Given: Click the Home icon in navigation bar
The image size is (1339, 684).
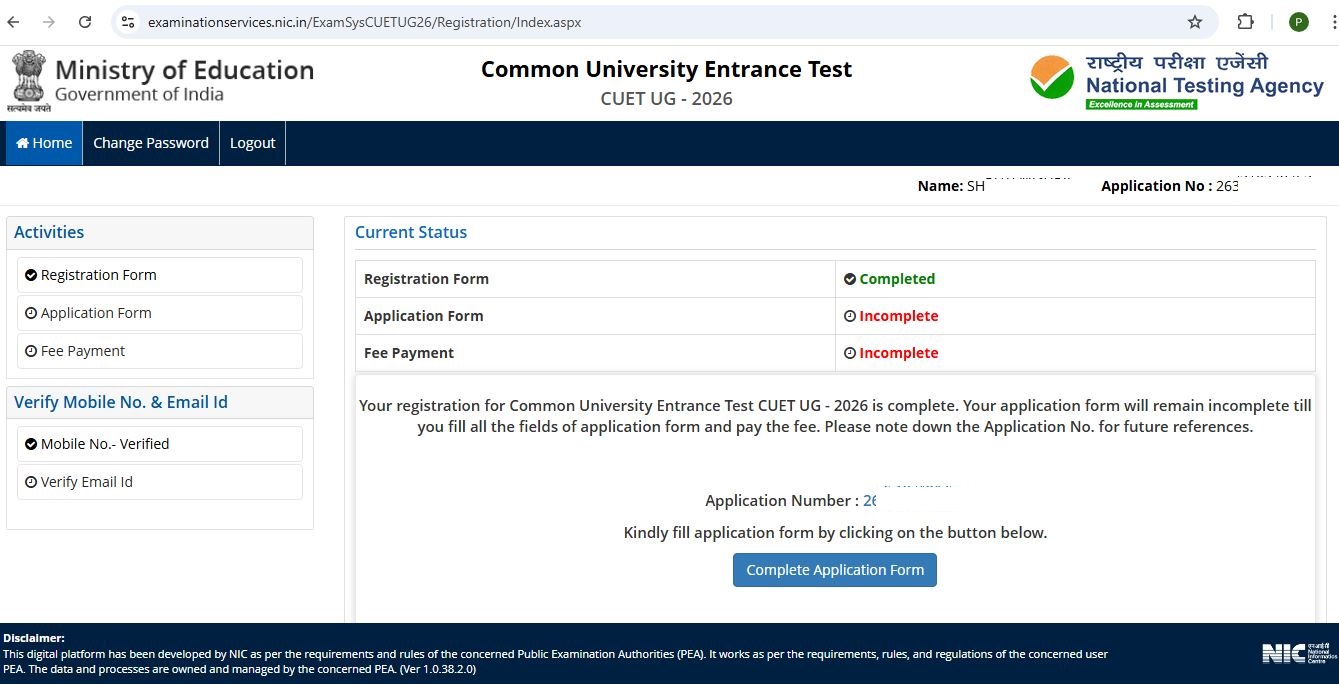Looking at the screenshot, I should click(25, 142).
